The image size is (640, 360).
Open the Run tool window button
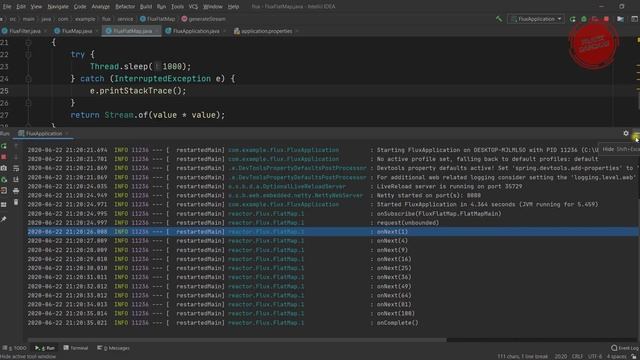click(45, 348)
